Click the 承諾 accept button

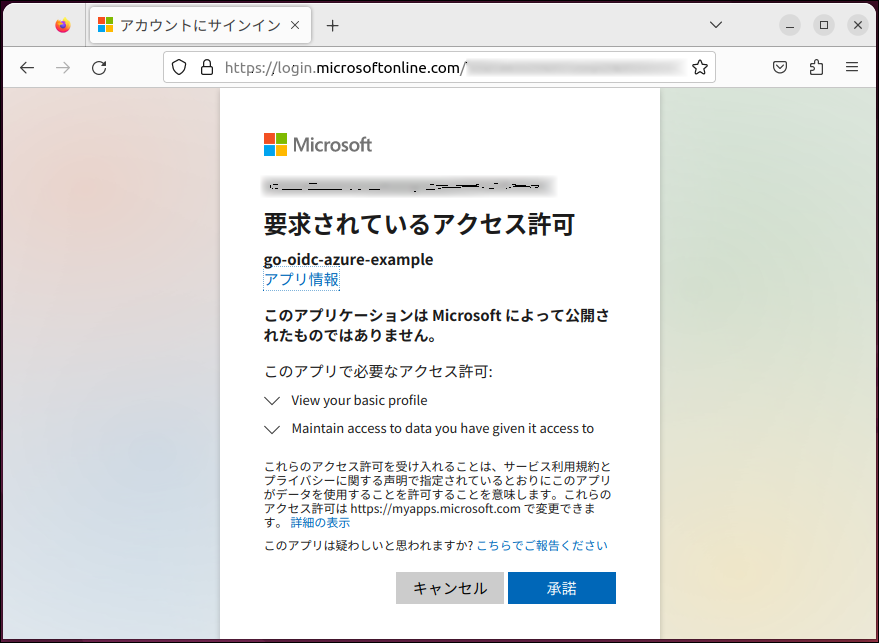click(561, 588)
